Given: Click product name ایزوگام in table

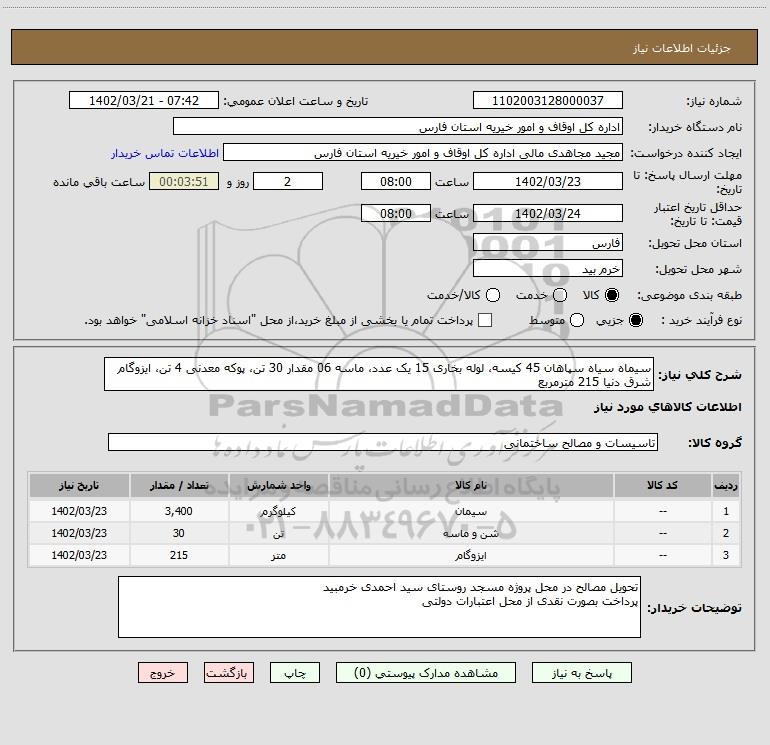Looking at the screenshot, I should tap(471, 556).
